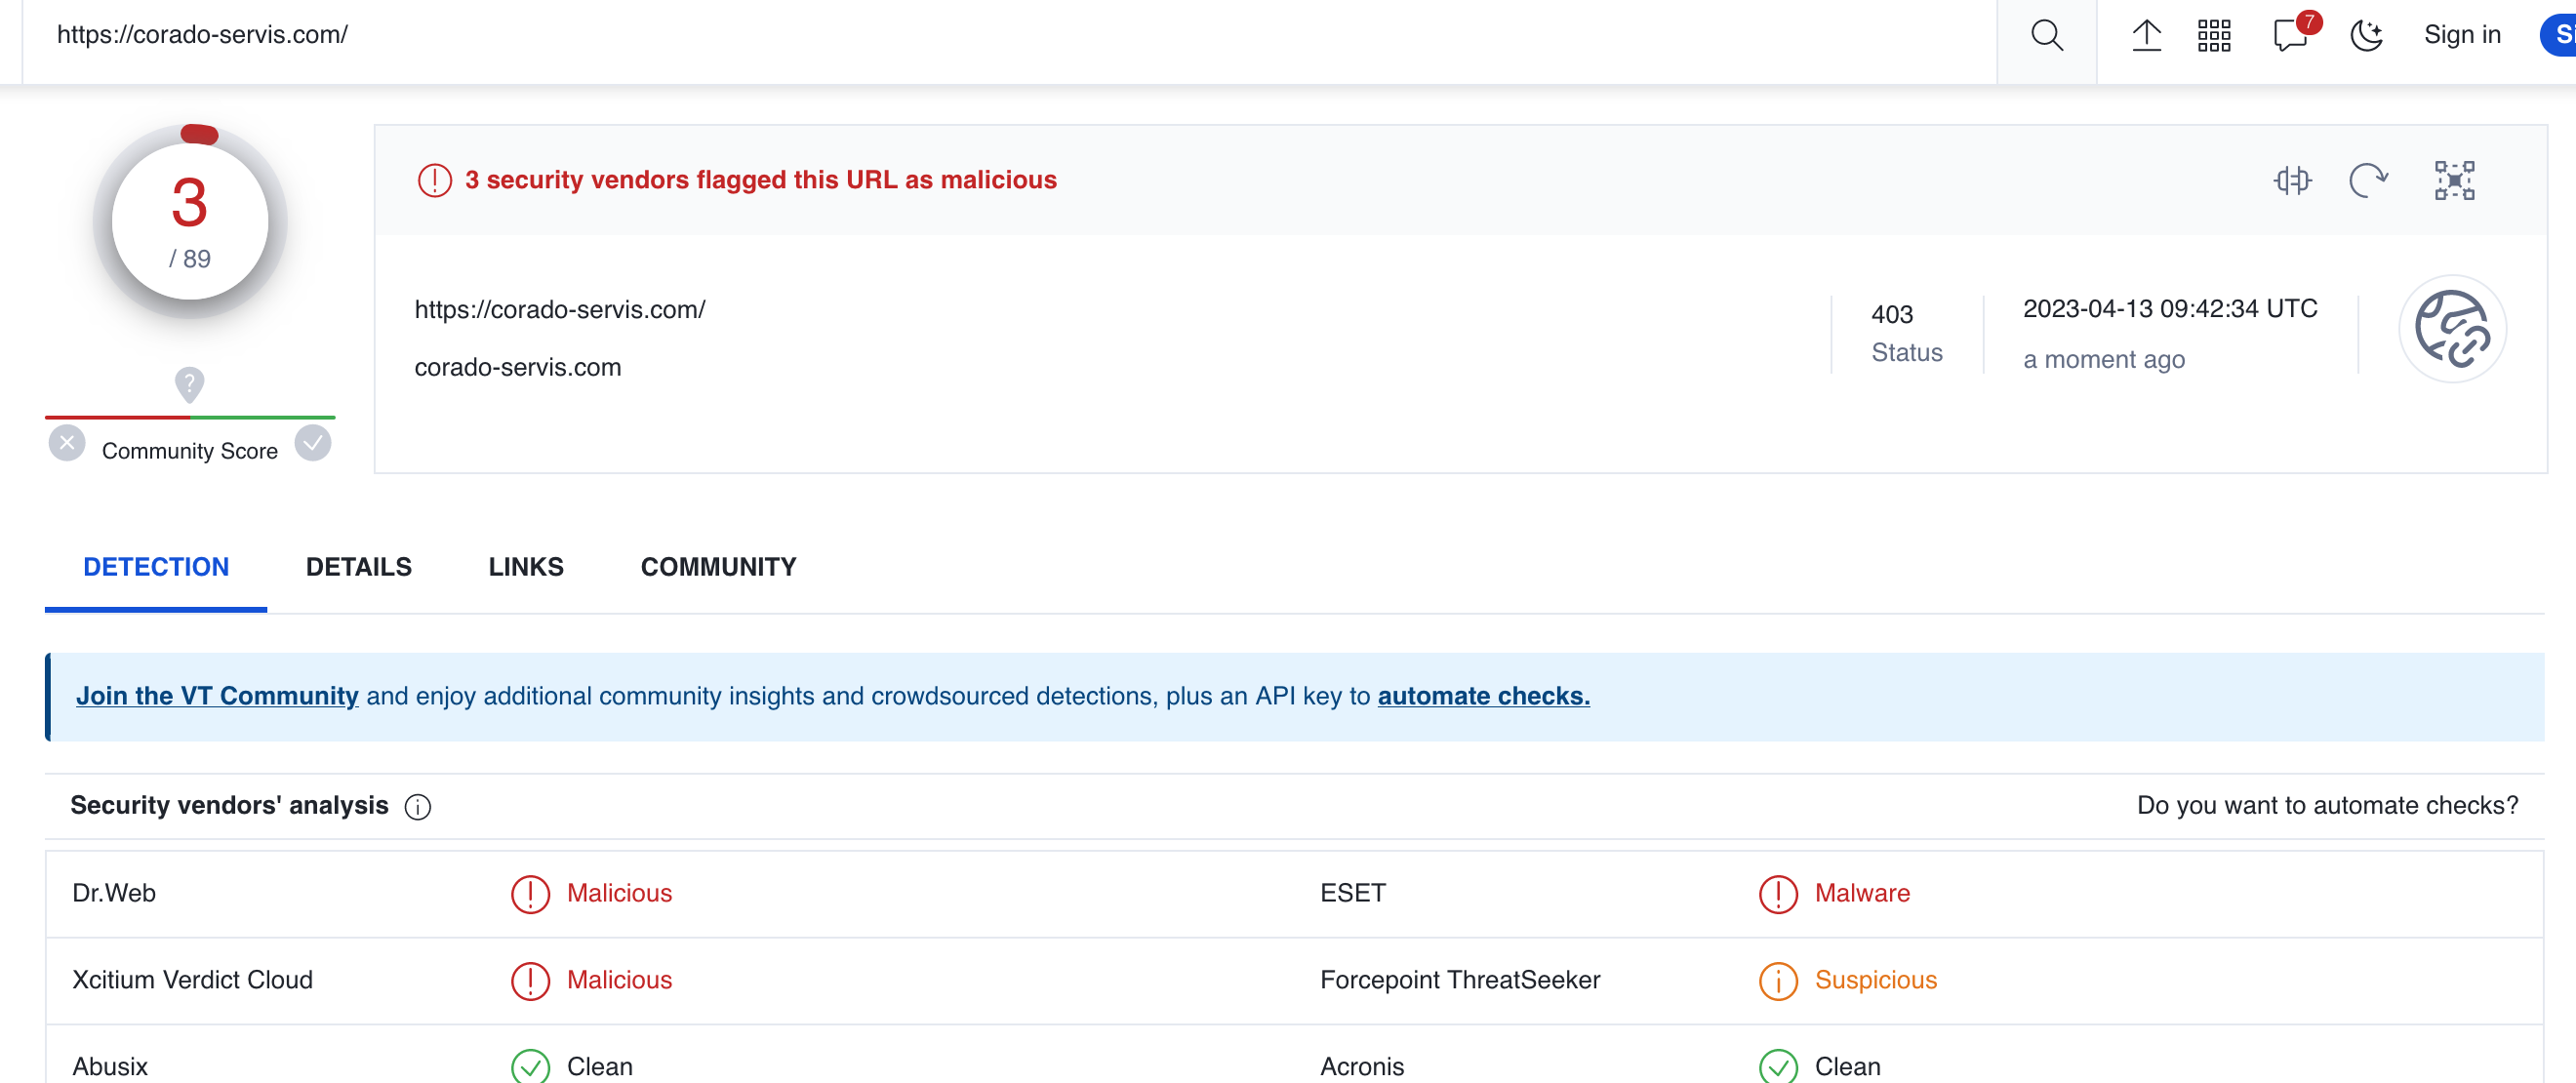The height and width of the screenshot is (1083, 2576).
Task: Click the globe link category icon
Action: (x=2452, y=329)
